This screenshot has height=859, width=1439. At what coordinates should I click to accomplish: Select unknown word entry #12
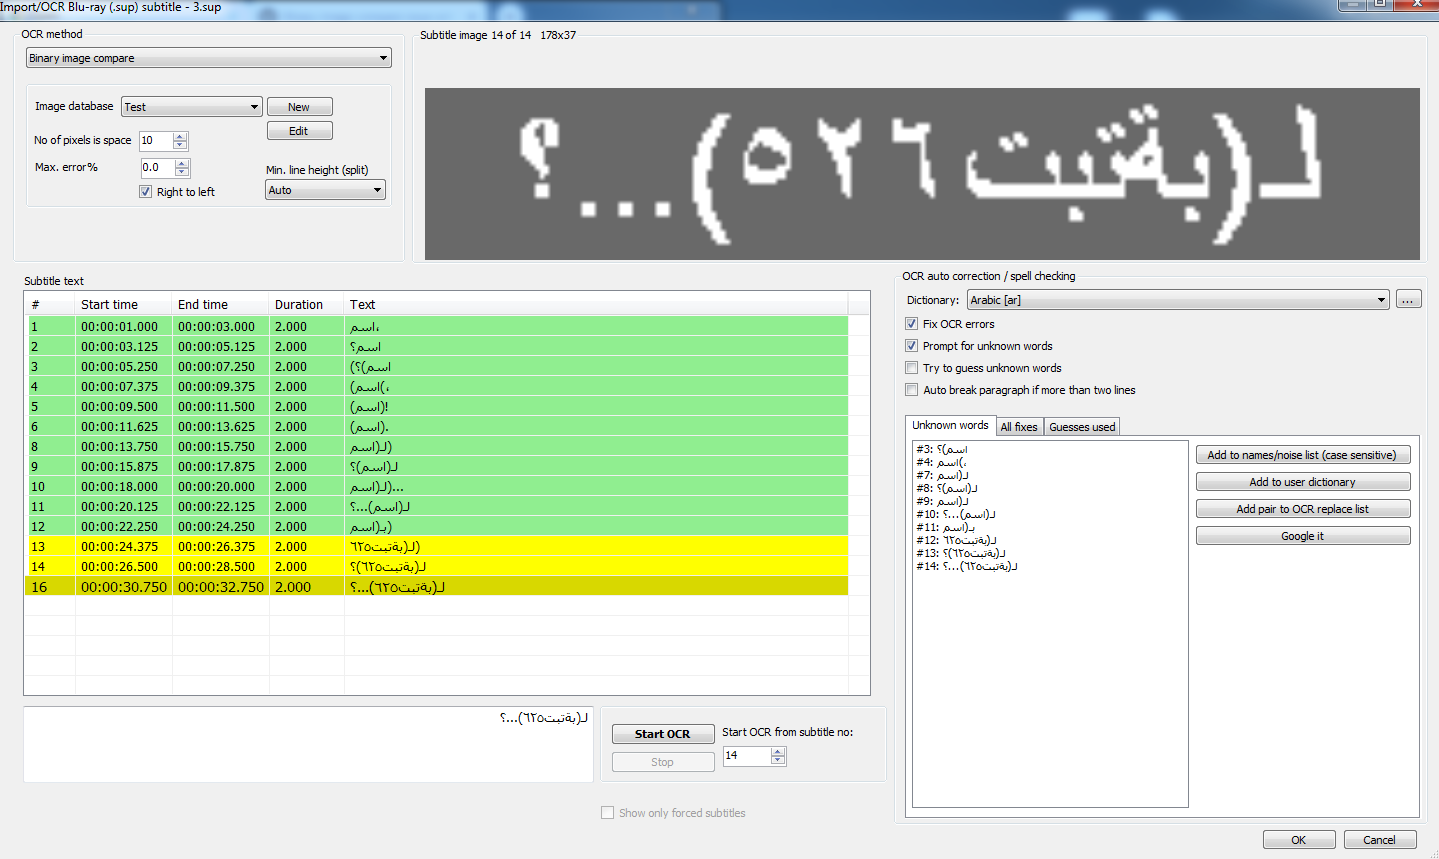coord(956,540)
